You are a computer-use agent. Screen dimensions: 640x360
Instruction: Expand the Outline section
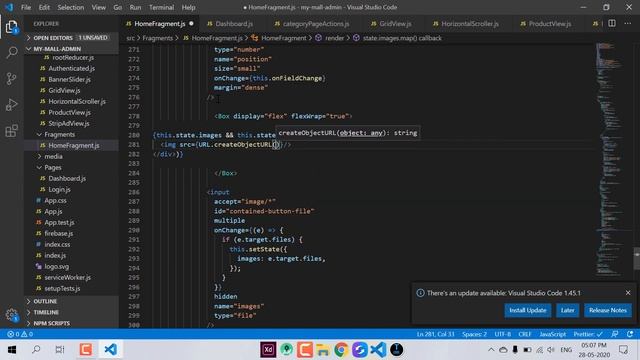pos(71,301)
